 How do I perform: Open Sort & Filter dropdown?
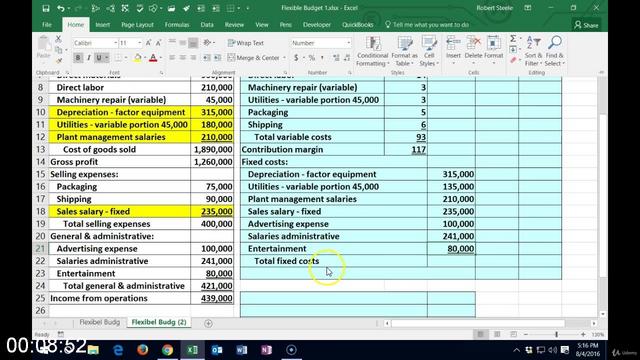pos(533,51)
